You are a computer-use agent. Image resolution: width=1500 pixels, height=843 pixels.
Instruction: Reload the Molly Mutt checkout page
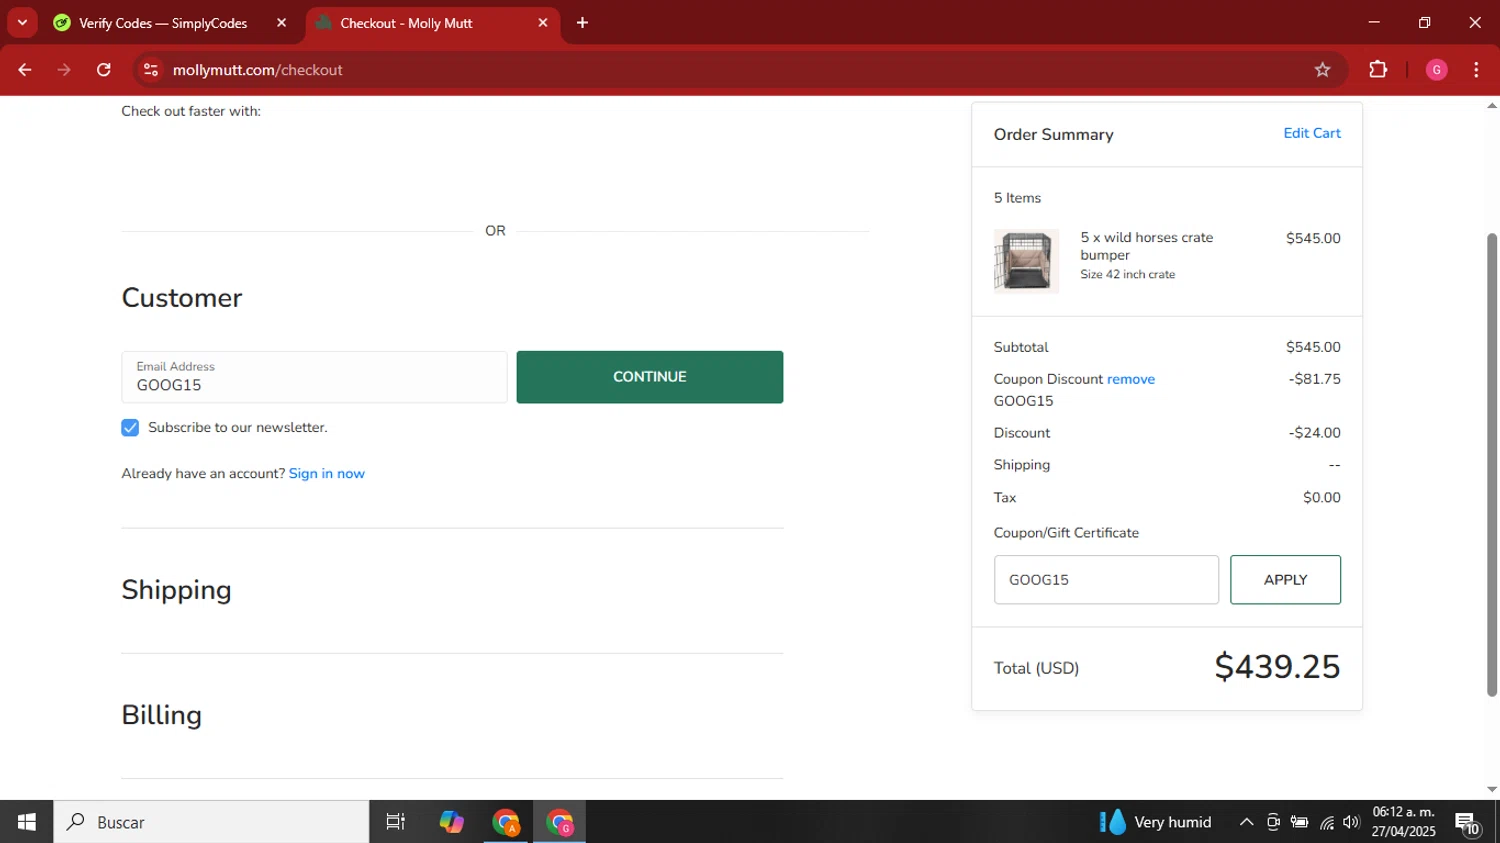point(104,70)
